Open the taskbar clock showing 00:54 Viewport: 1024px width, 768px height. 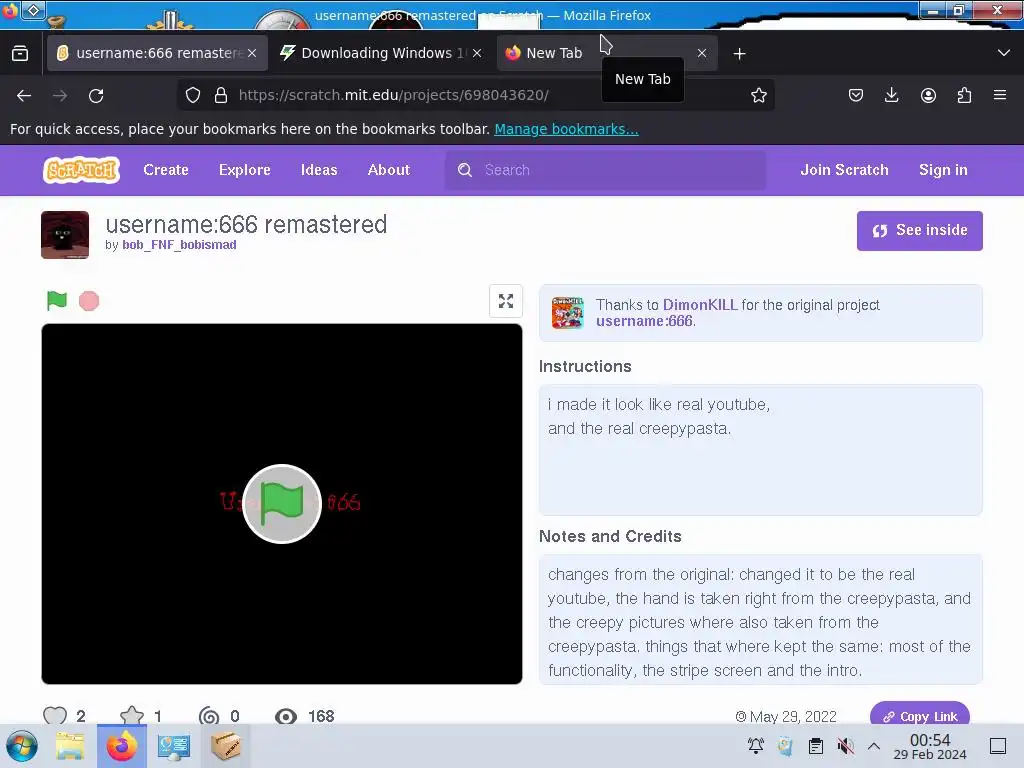(x=930, y=746)
